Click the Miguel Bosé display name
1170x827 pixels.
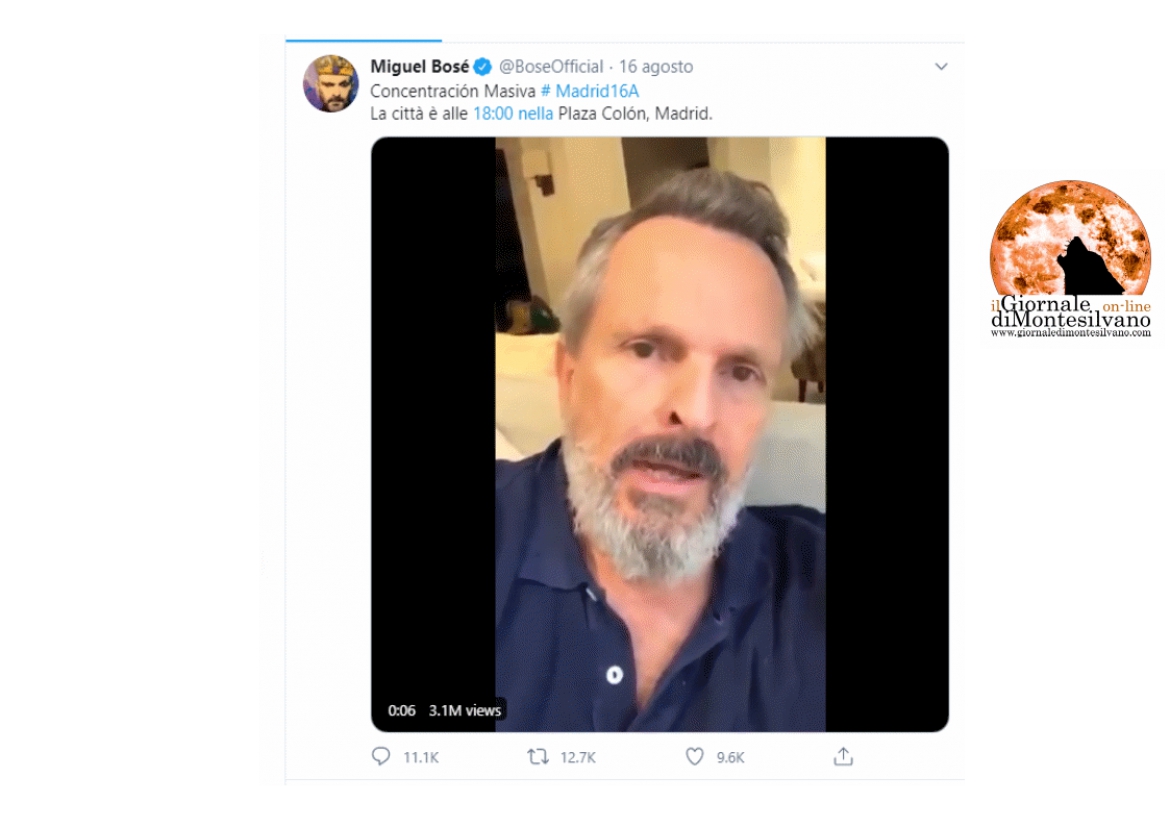coord(419,67)
